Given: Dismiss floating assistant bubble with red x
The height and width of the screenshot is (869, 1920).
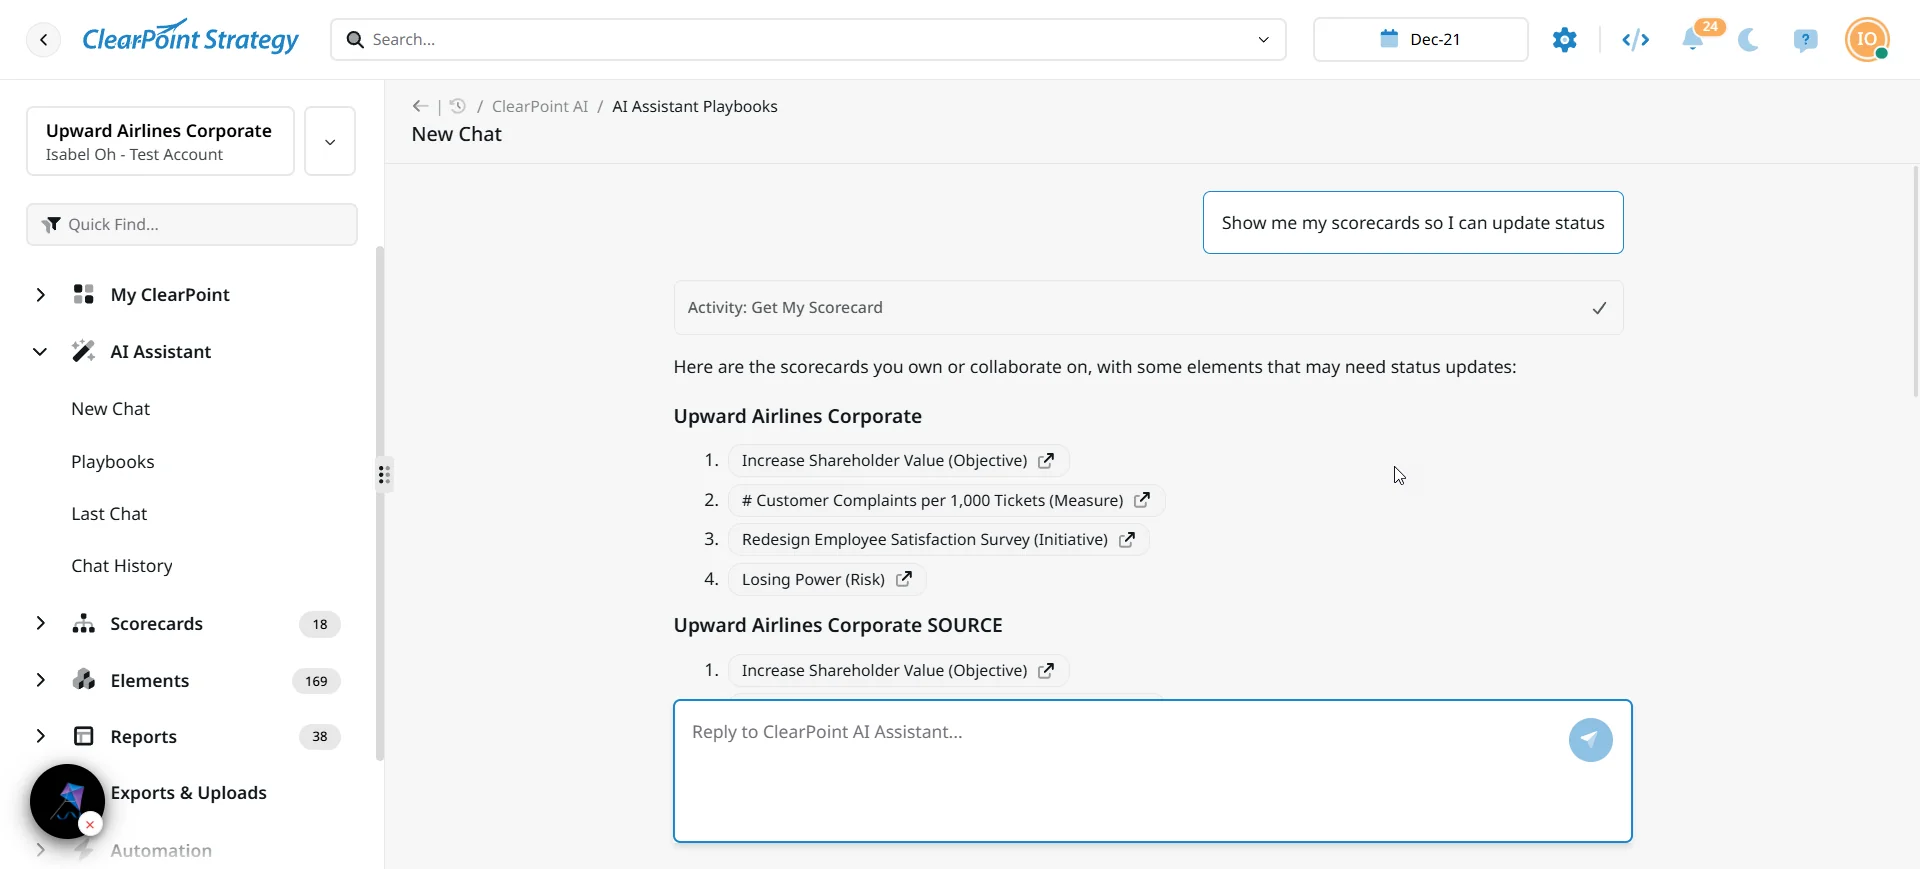Looking at the screenshot, I should pyautogui.click(x=90, y=824).
